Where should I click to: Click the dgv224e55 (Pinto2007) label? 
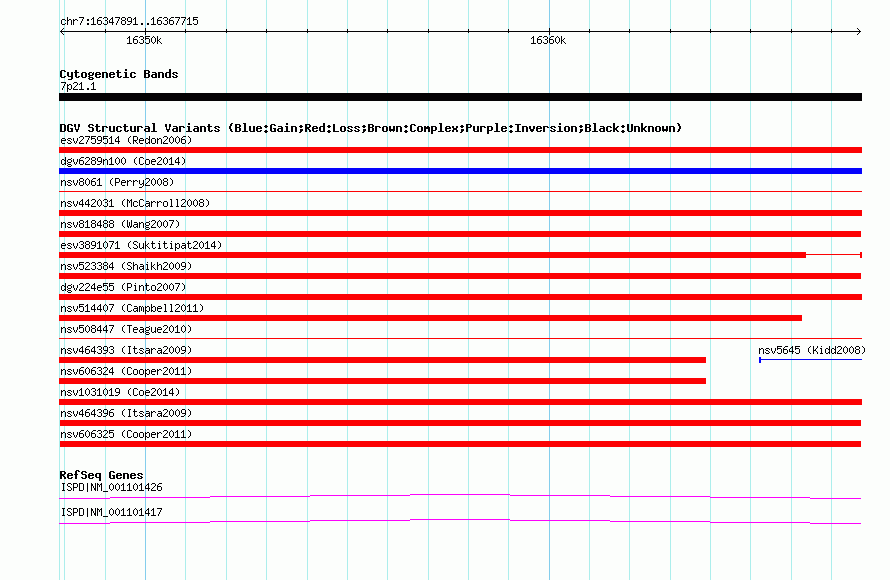pos(123,287)
